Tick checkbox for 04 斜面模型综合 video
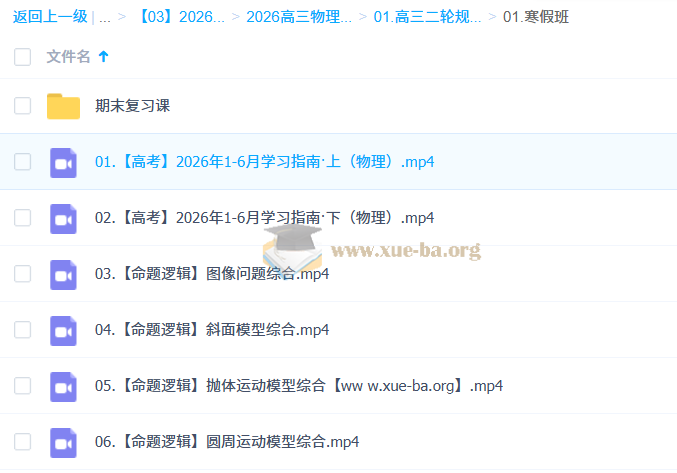The width and height of the screenshot is (677, 473). point(22,330)
